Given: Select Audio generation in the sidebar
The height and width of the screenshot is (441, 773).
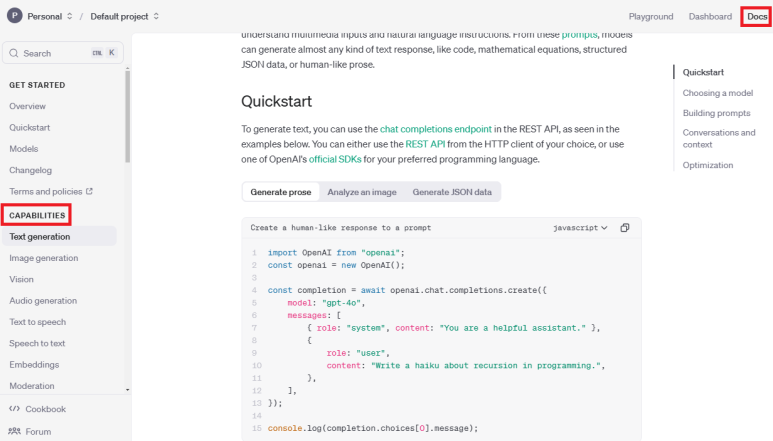Looking at the screenshot, I should (43, 300).
